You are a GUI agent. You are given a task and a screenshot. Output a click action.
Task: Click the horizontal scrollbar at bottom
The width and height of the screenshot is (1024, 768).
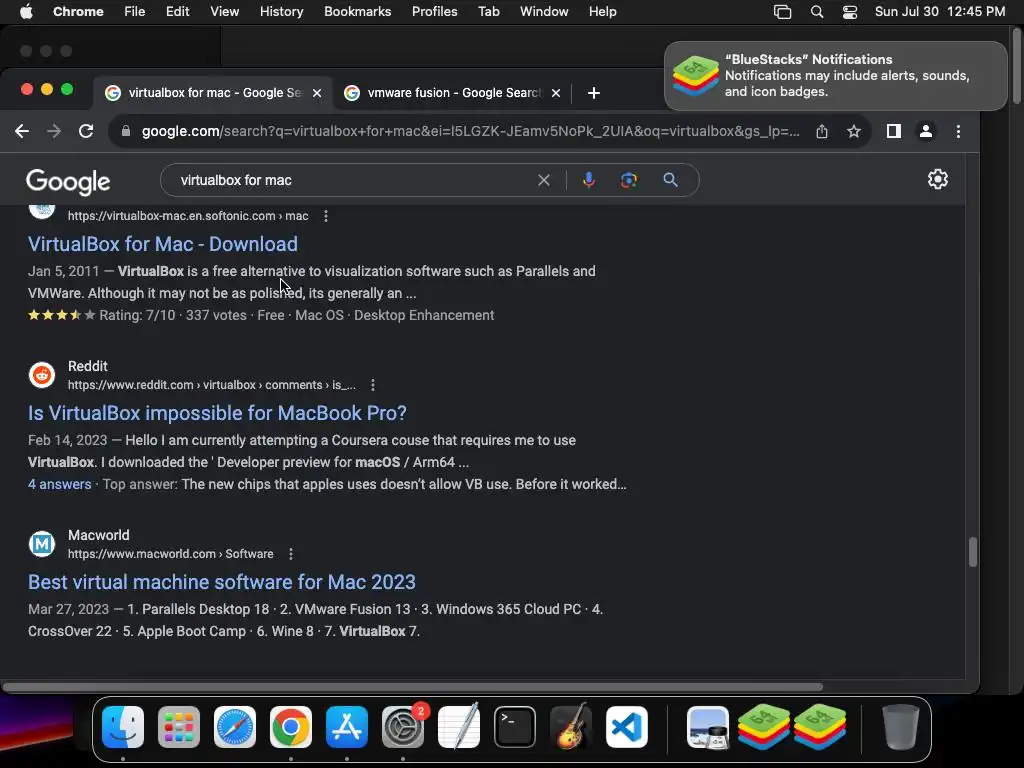[412, 687]
